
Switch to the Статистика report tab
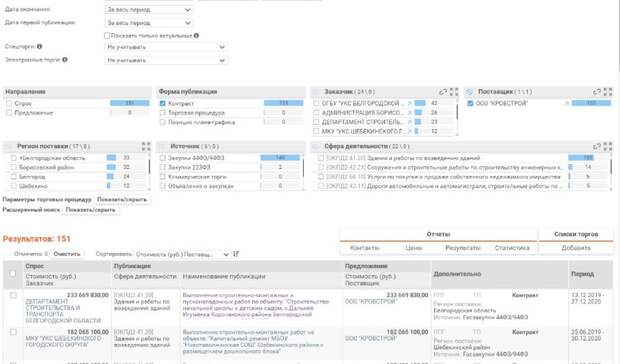[512, 248]
